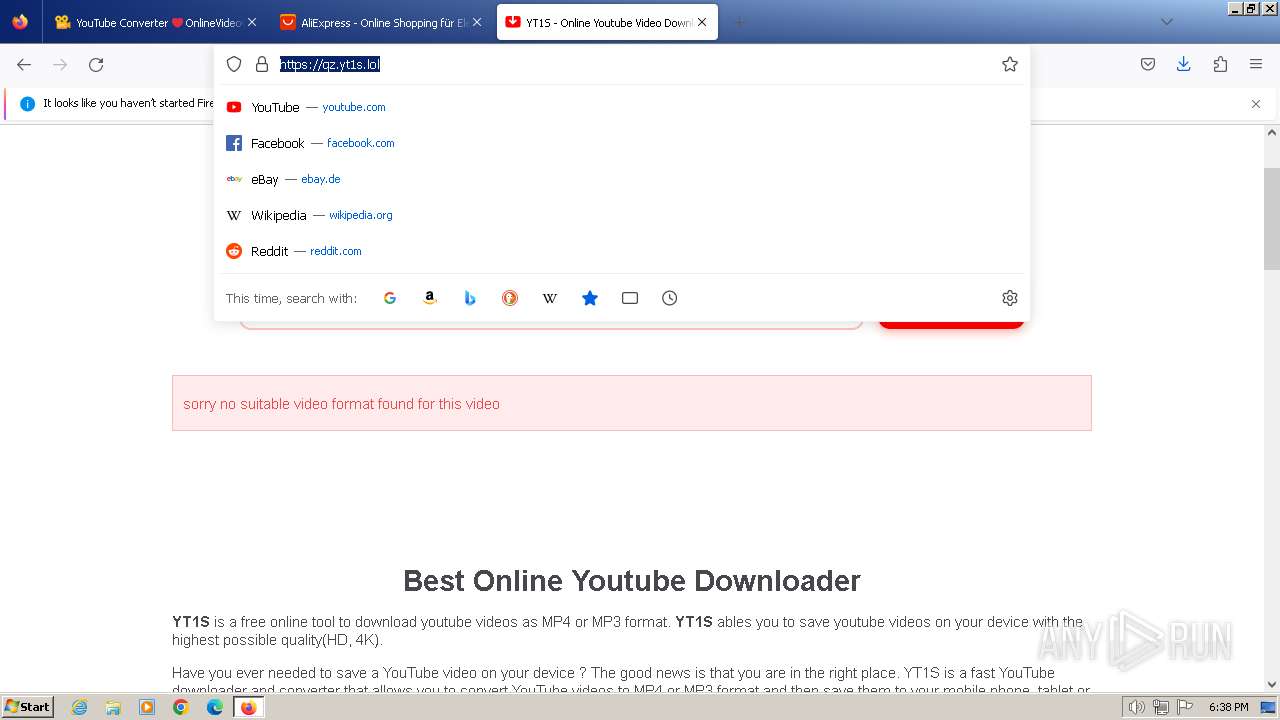This screenshot has height=720, width=1280.
Task: Open Firefox View pinned tab icon
Action: click(20, 22)
